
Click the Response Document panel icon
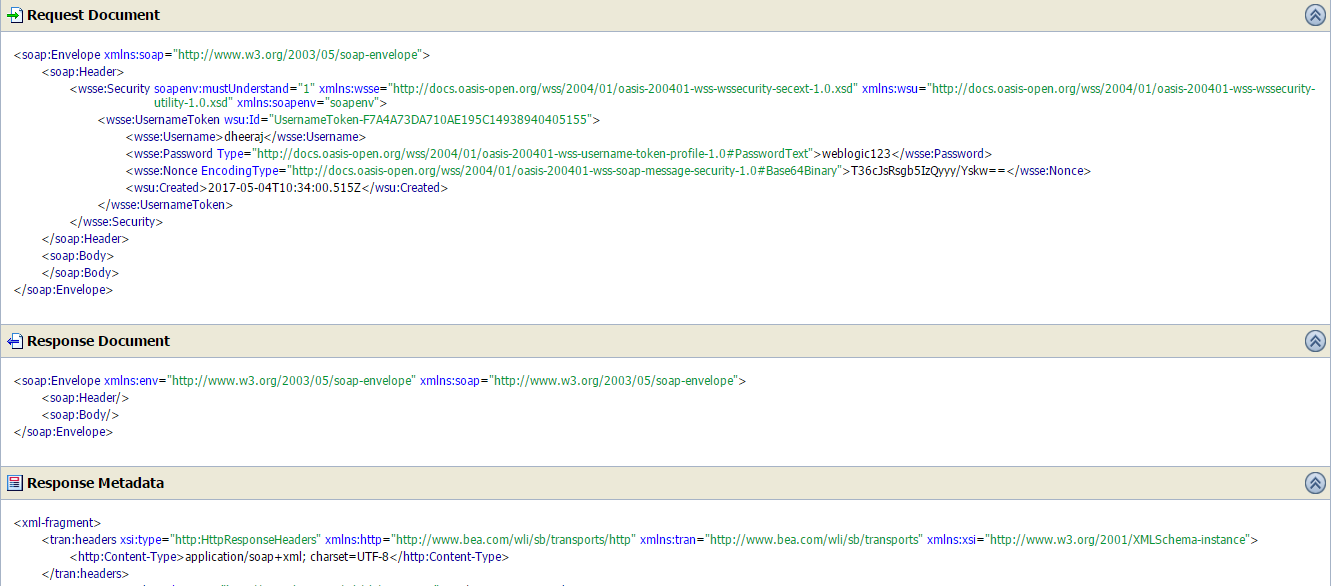pos(14,340)
